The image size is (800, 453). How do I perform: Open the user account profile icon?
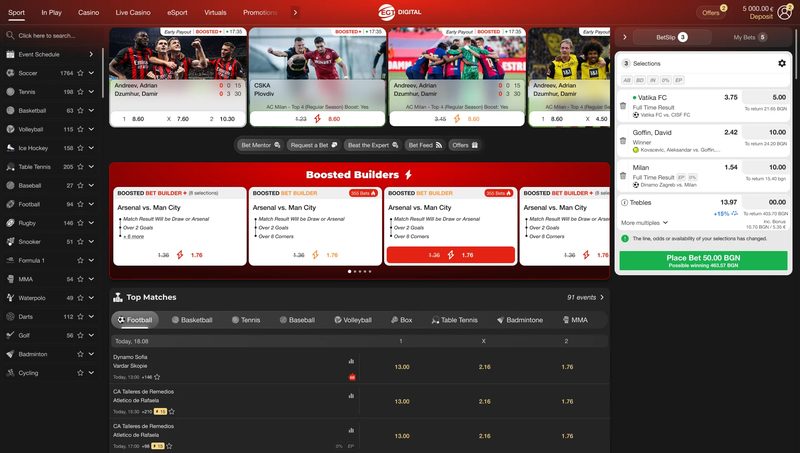click(x=785, y=12)
